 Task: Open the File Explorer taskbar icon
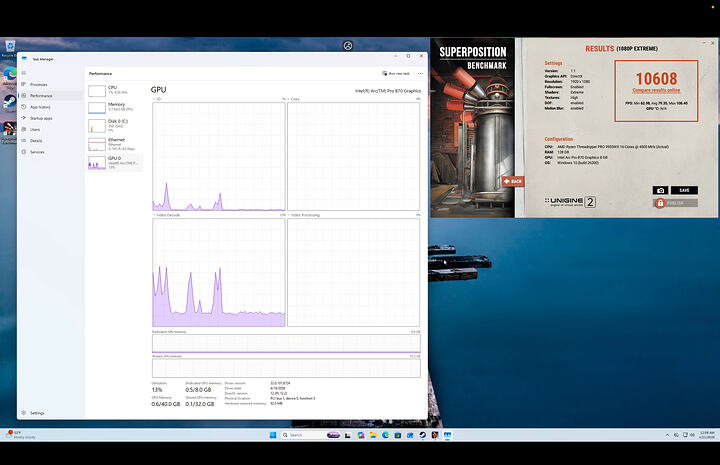[x=373, y=435]
